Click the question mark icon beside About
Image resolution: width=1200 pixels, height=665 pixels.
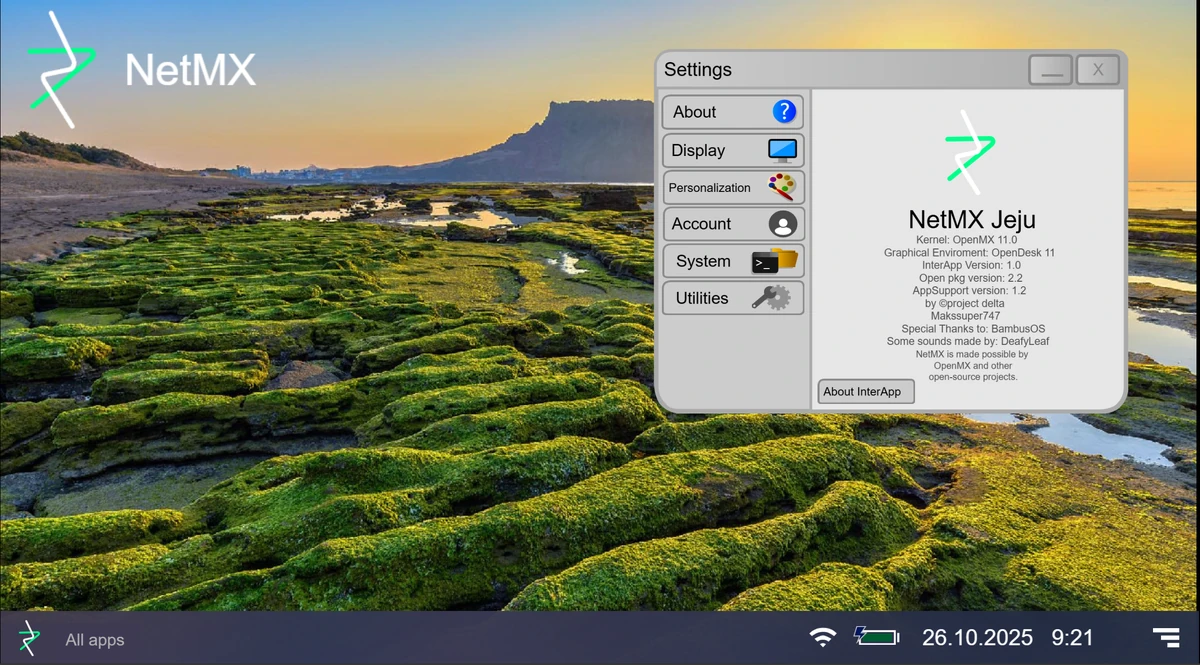click(783, 111)
